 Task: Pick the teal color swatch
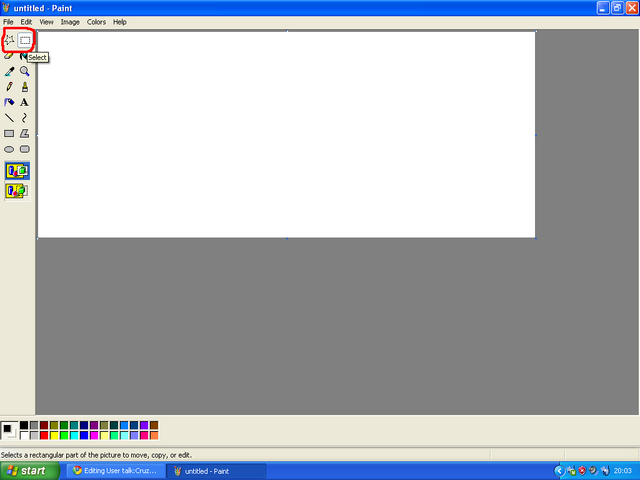click(x=74, y=426)
